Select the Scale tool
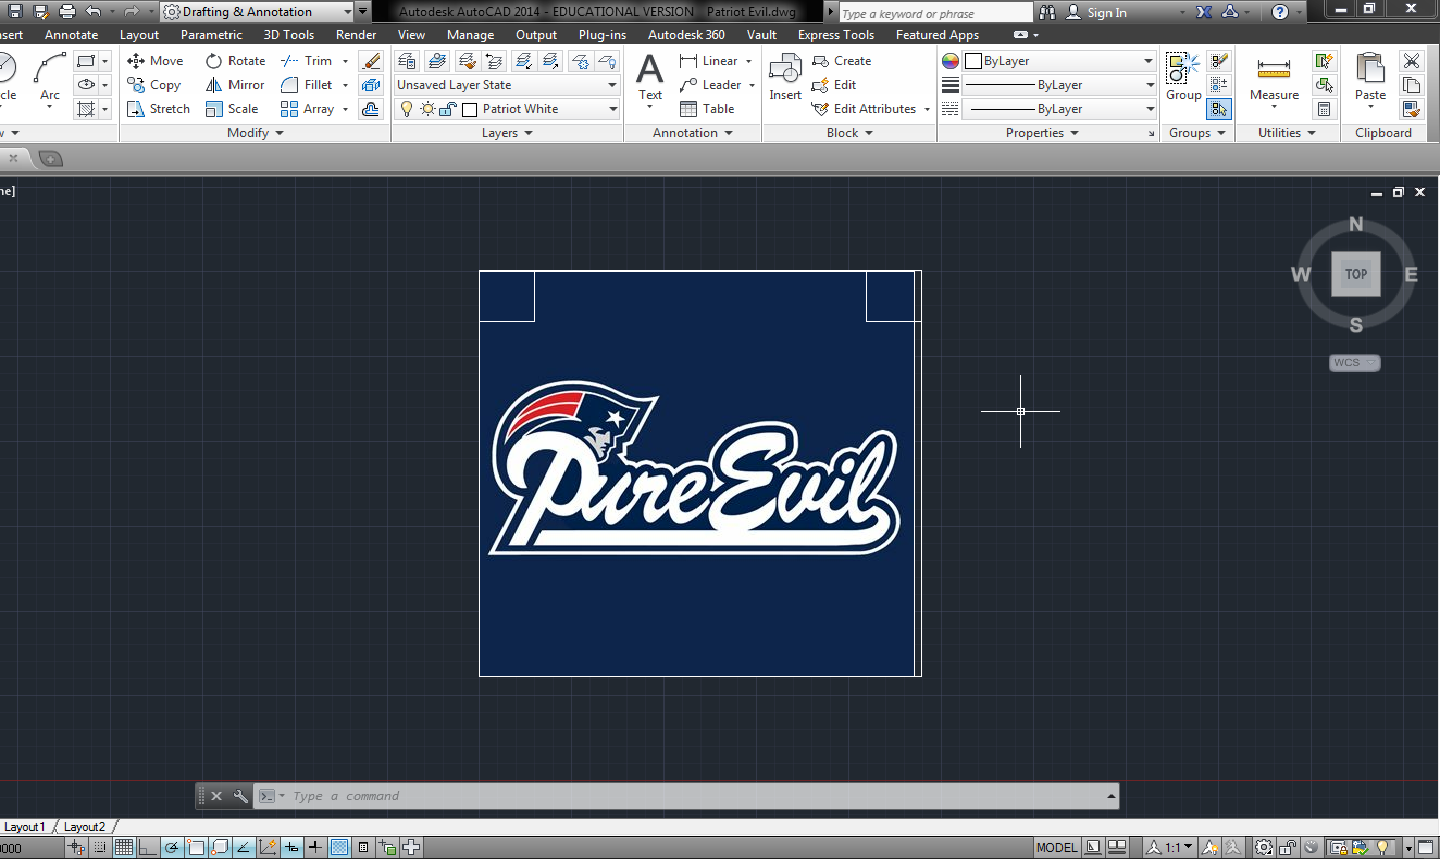The width and height of the screenshot is (1440, 859). coord(232,109)
